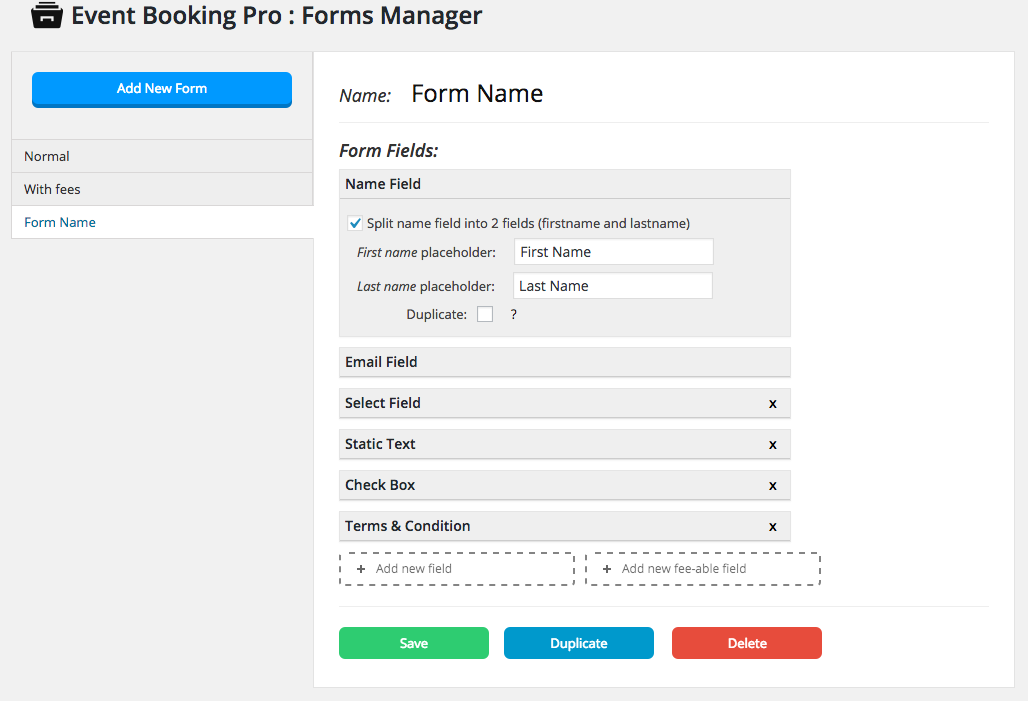The height and width of the screenshot is (701, 1028).
Task: Click the red Delete button
Action: (x=747, y=643)
